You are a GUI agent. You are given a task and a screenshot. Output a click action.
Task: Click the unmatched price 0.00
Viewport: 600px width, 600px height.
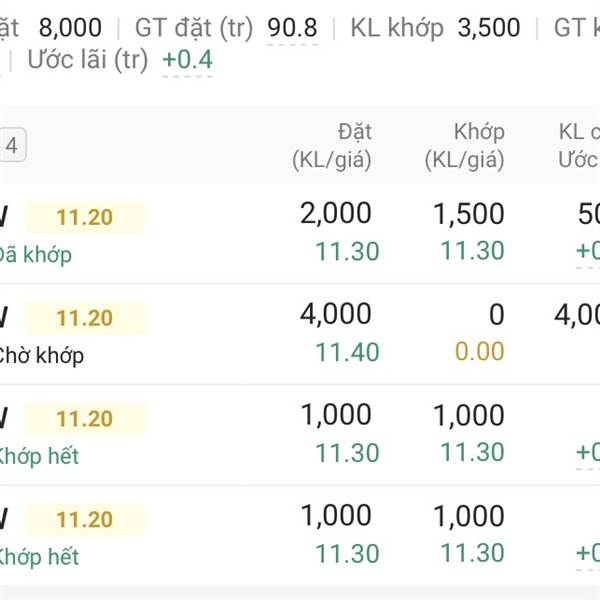[x=480, y=352]
